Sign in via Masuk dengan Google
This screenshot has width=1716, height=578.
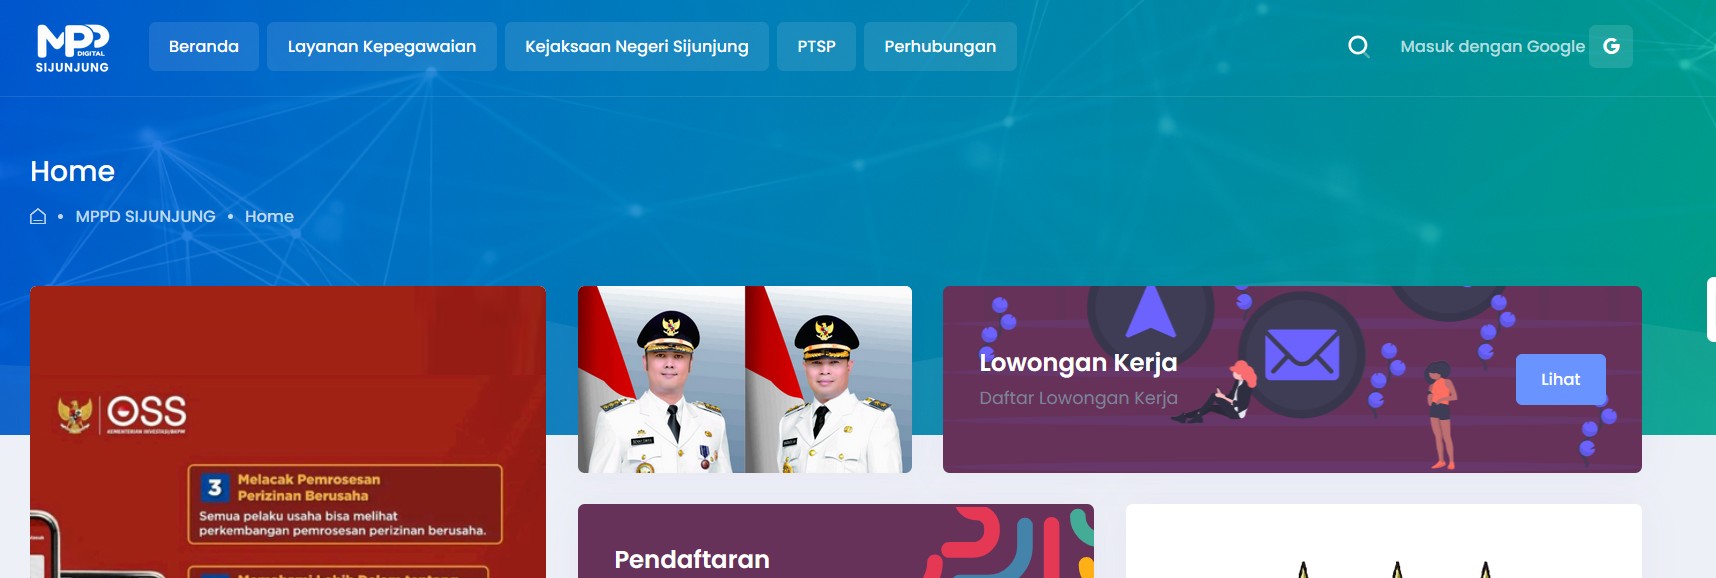pyautogui.click(x=1492, y=46)
